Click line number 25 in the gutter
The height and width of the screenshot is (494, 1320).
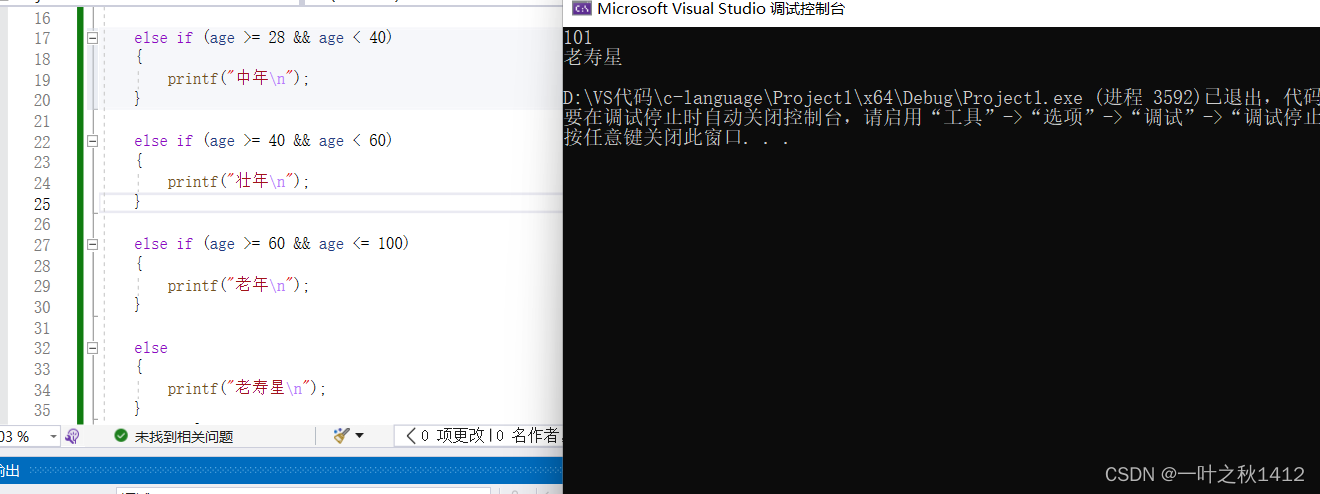[x=41, y=203]
